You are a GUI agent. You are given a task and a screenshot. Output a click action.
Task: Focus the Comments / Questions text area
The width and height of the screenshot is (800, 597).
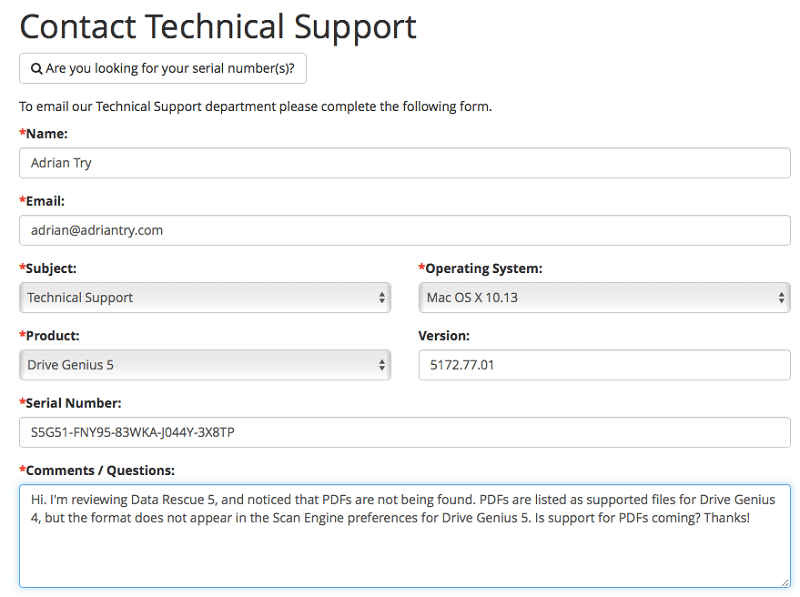tap(405, 536)
